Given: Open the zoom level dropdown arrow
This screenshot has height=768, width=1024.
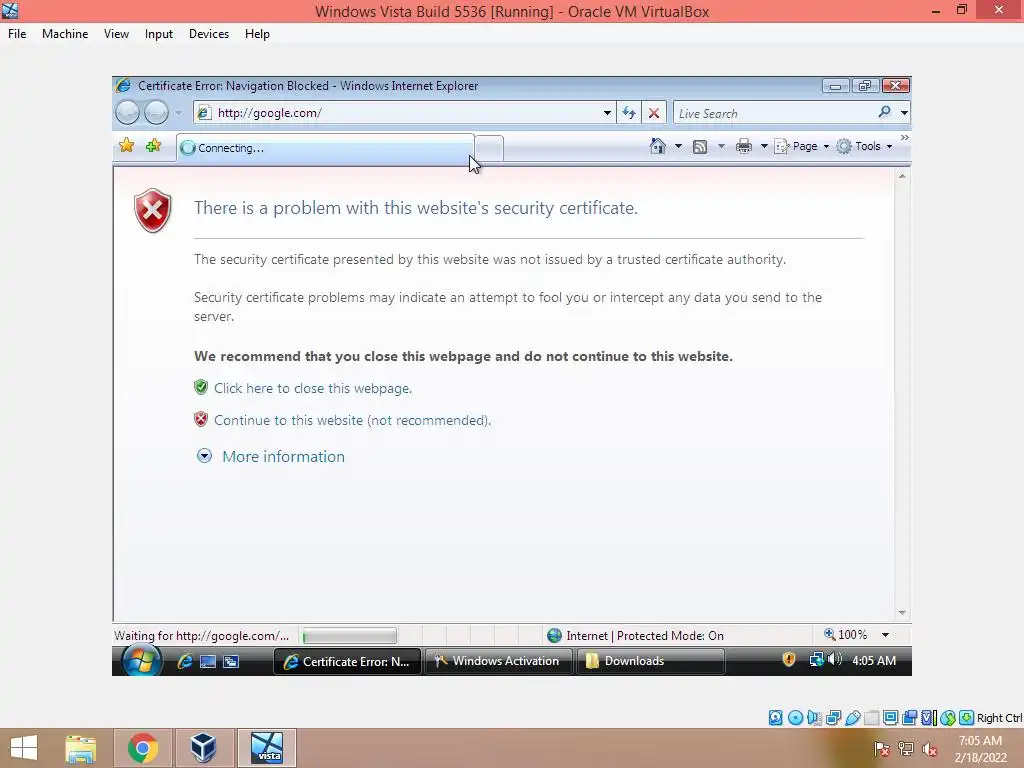Looking at the screenshot, I should (x=885, y=635).
